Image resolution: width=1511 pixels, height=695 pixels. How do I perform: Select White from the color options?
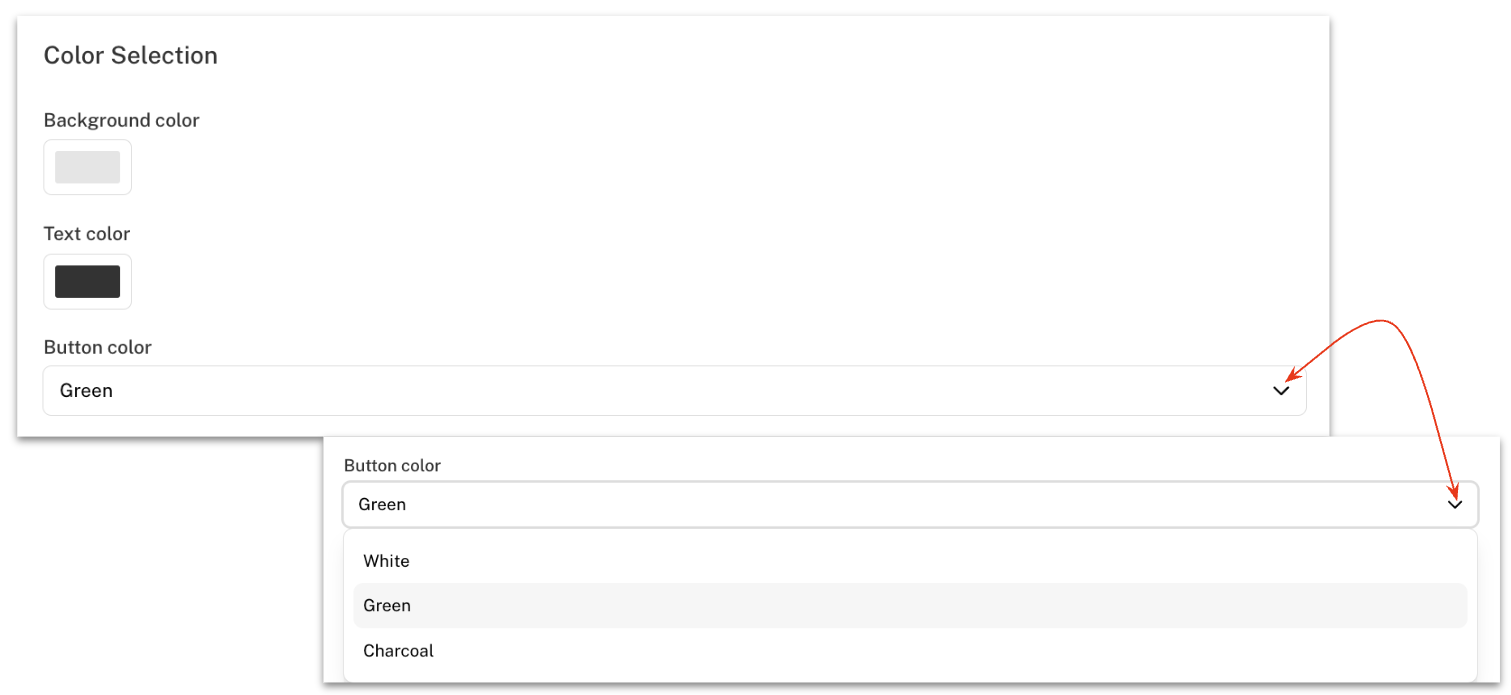[386, 561]
